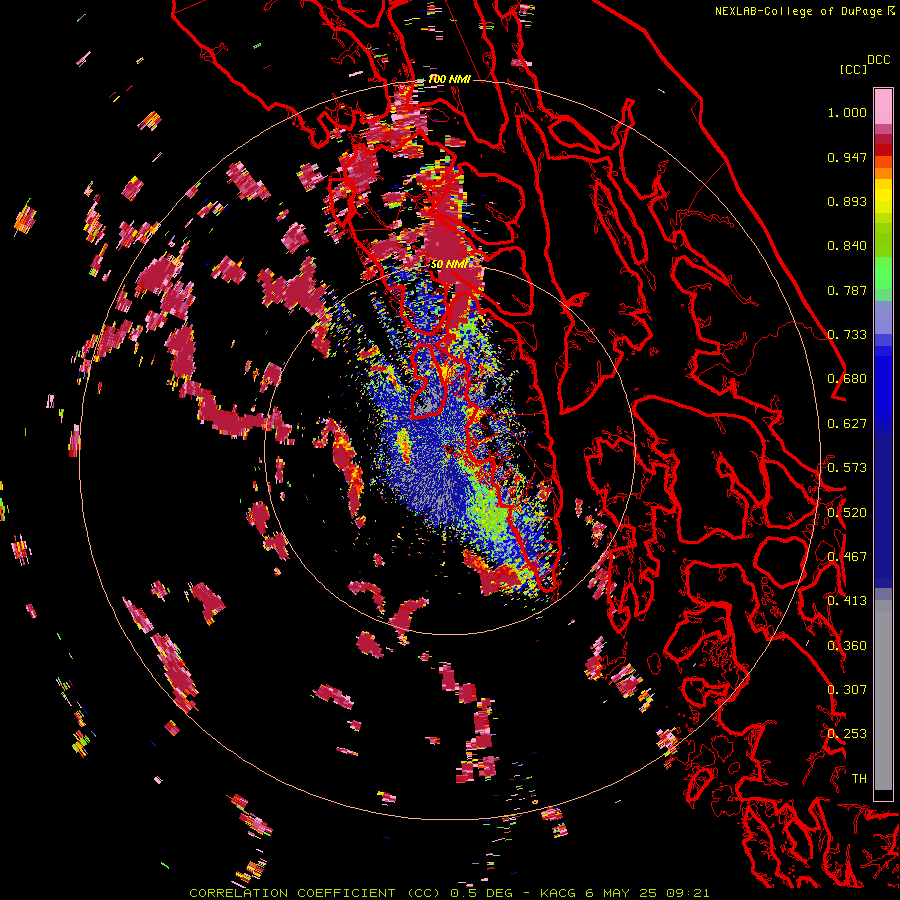
Task: Click the 50 NMI range ring label
Action: (449, 265)
